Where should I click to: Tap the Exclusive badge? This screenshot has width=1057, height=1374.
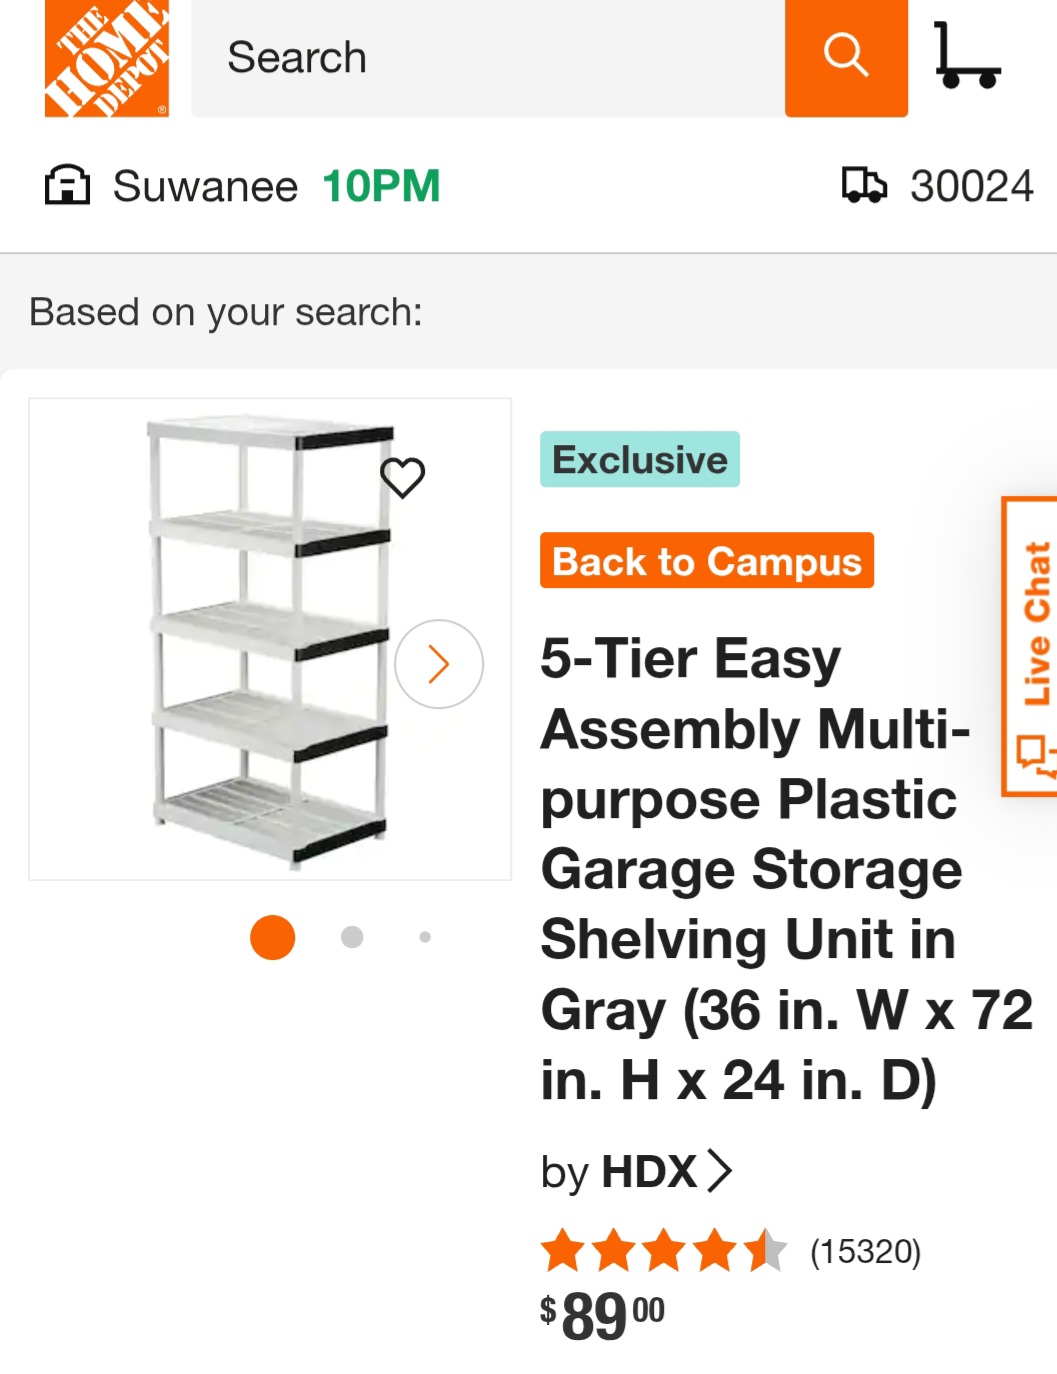click(639, 460)
